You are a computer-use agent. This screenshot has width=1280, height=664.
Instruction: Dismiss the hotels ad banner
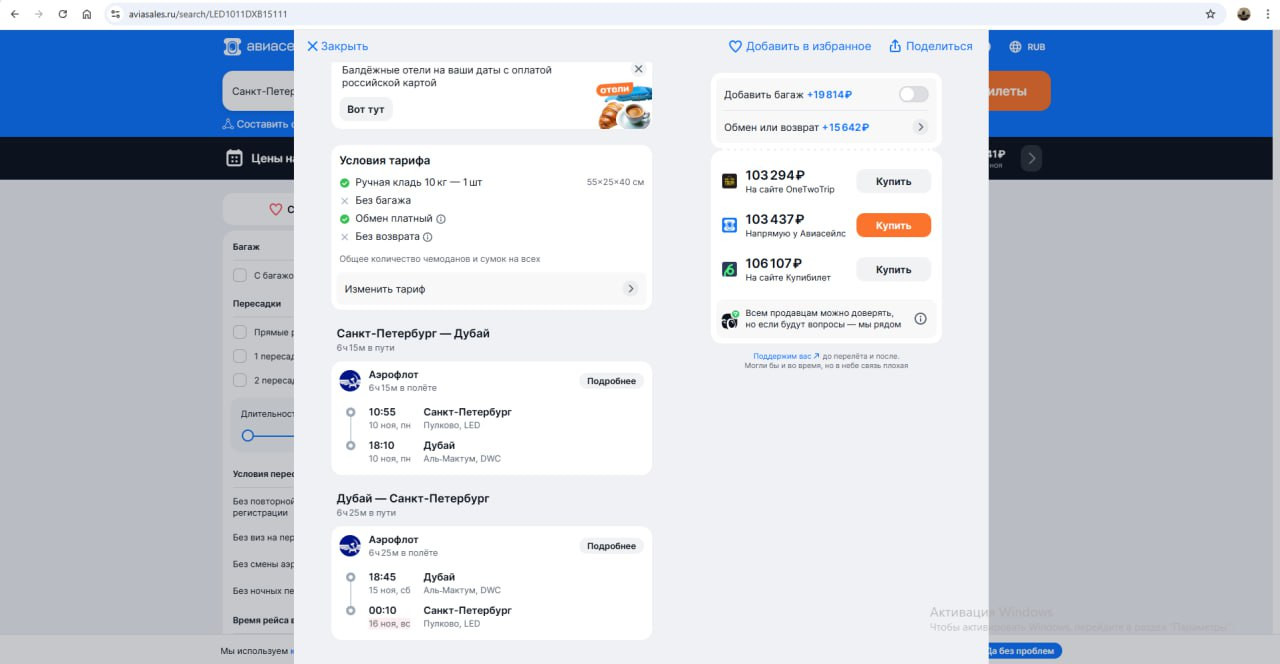point(638,69)
